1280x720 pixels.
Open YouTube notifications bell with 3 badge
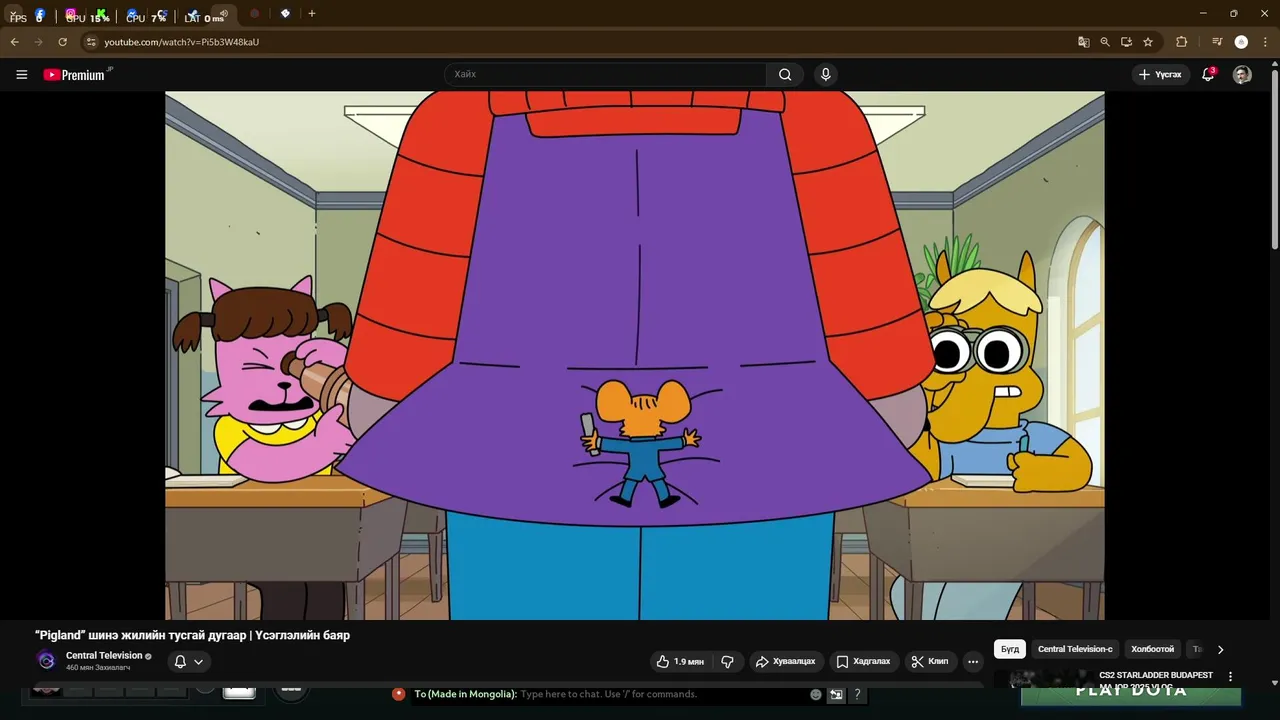[1208, 74]
